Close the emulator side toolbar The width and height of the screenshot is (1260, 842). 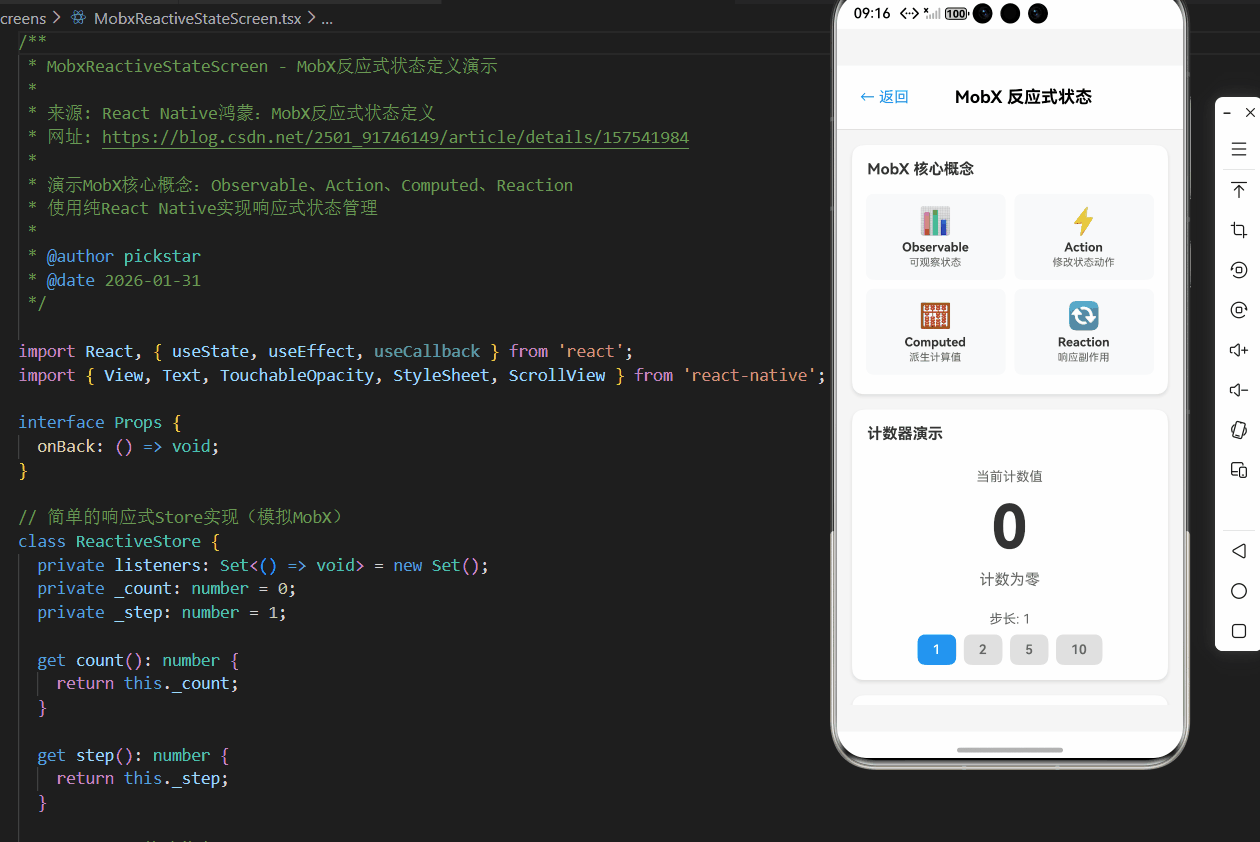[x=1250, y=113]
